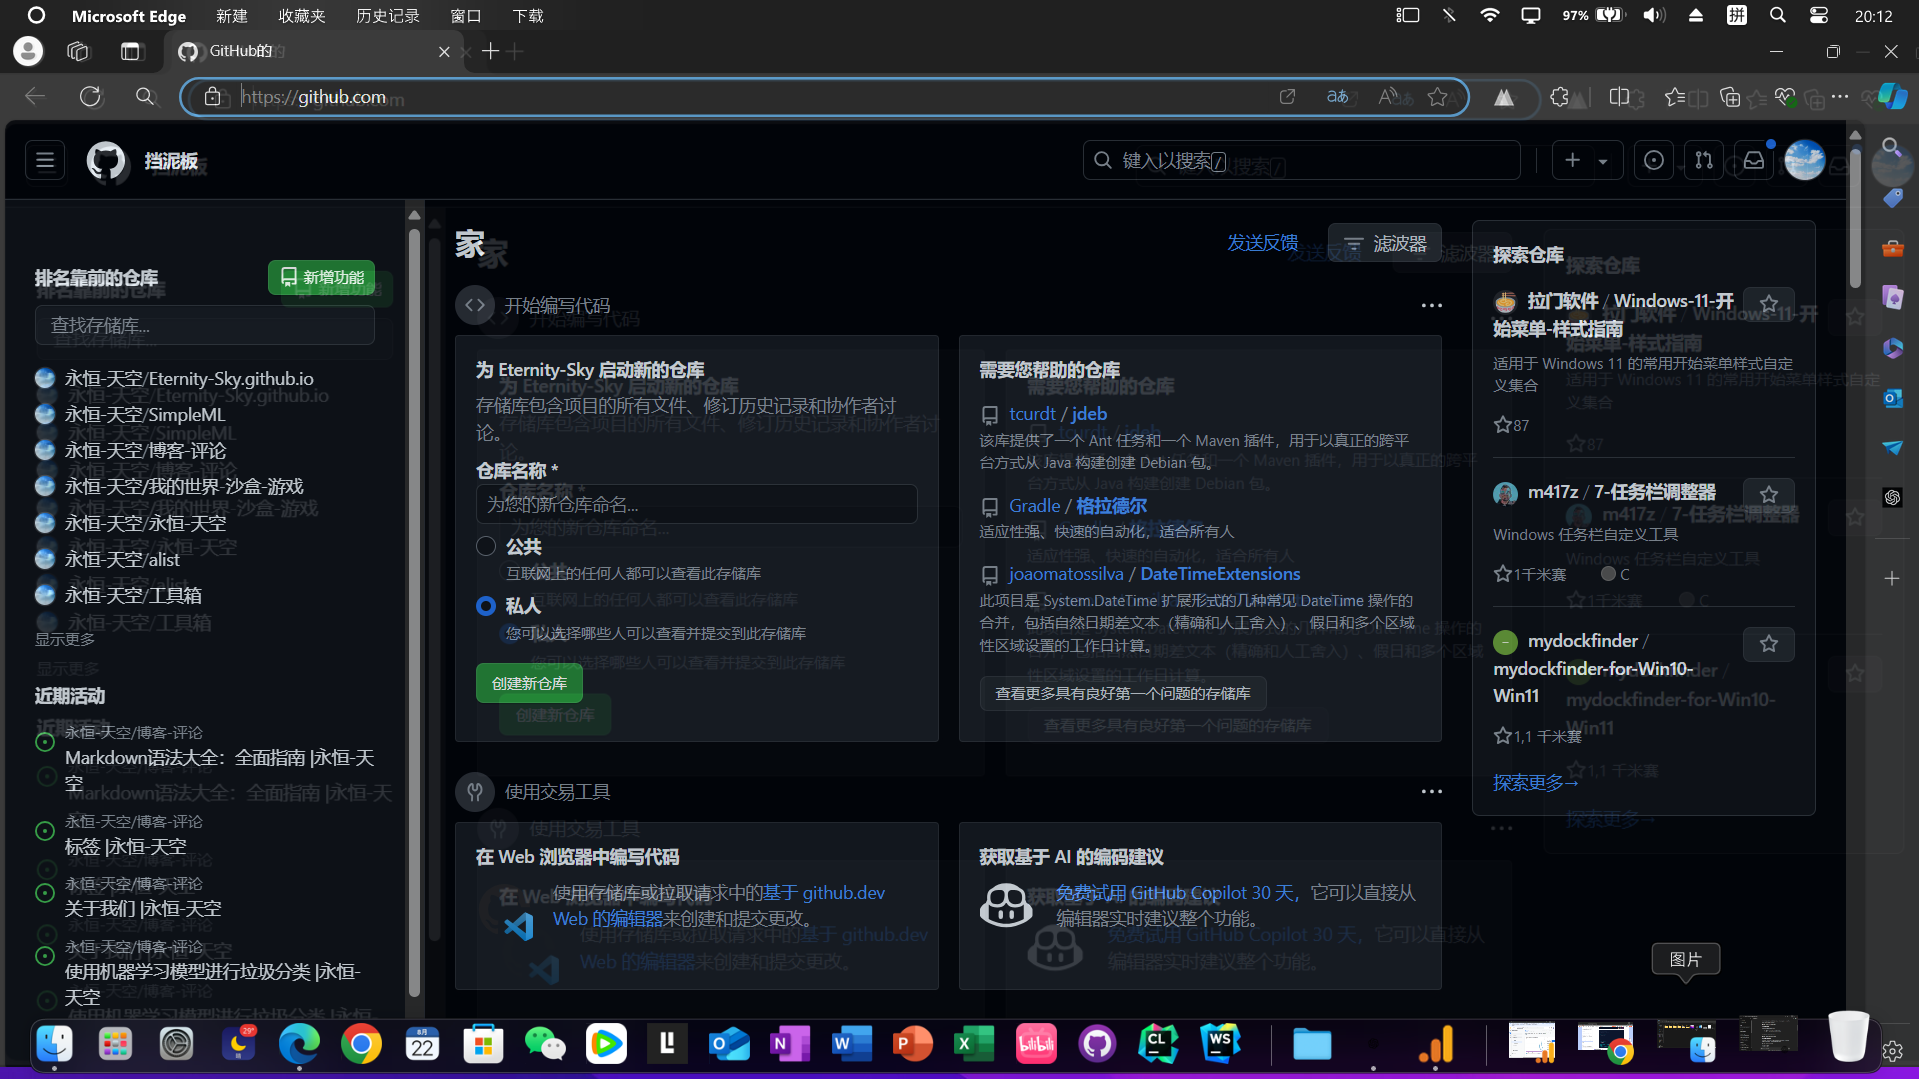Add page to favorites star icon
Screen dimensions: 1919x1079
pyautogui.click(x=1438, y=97)
